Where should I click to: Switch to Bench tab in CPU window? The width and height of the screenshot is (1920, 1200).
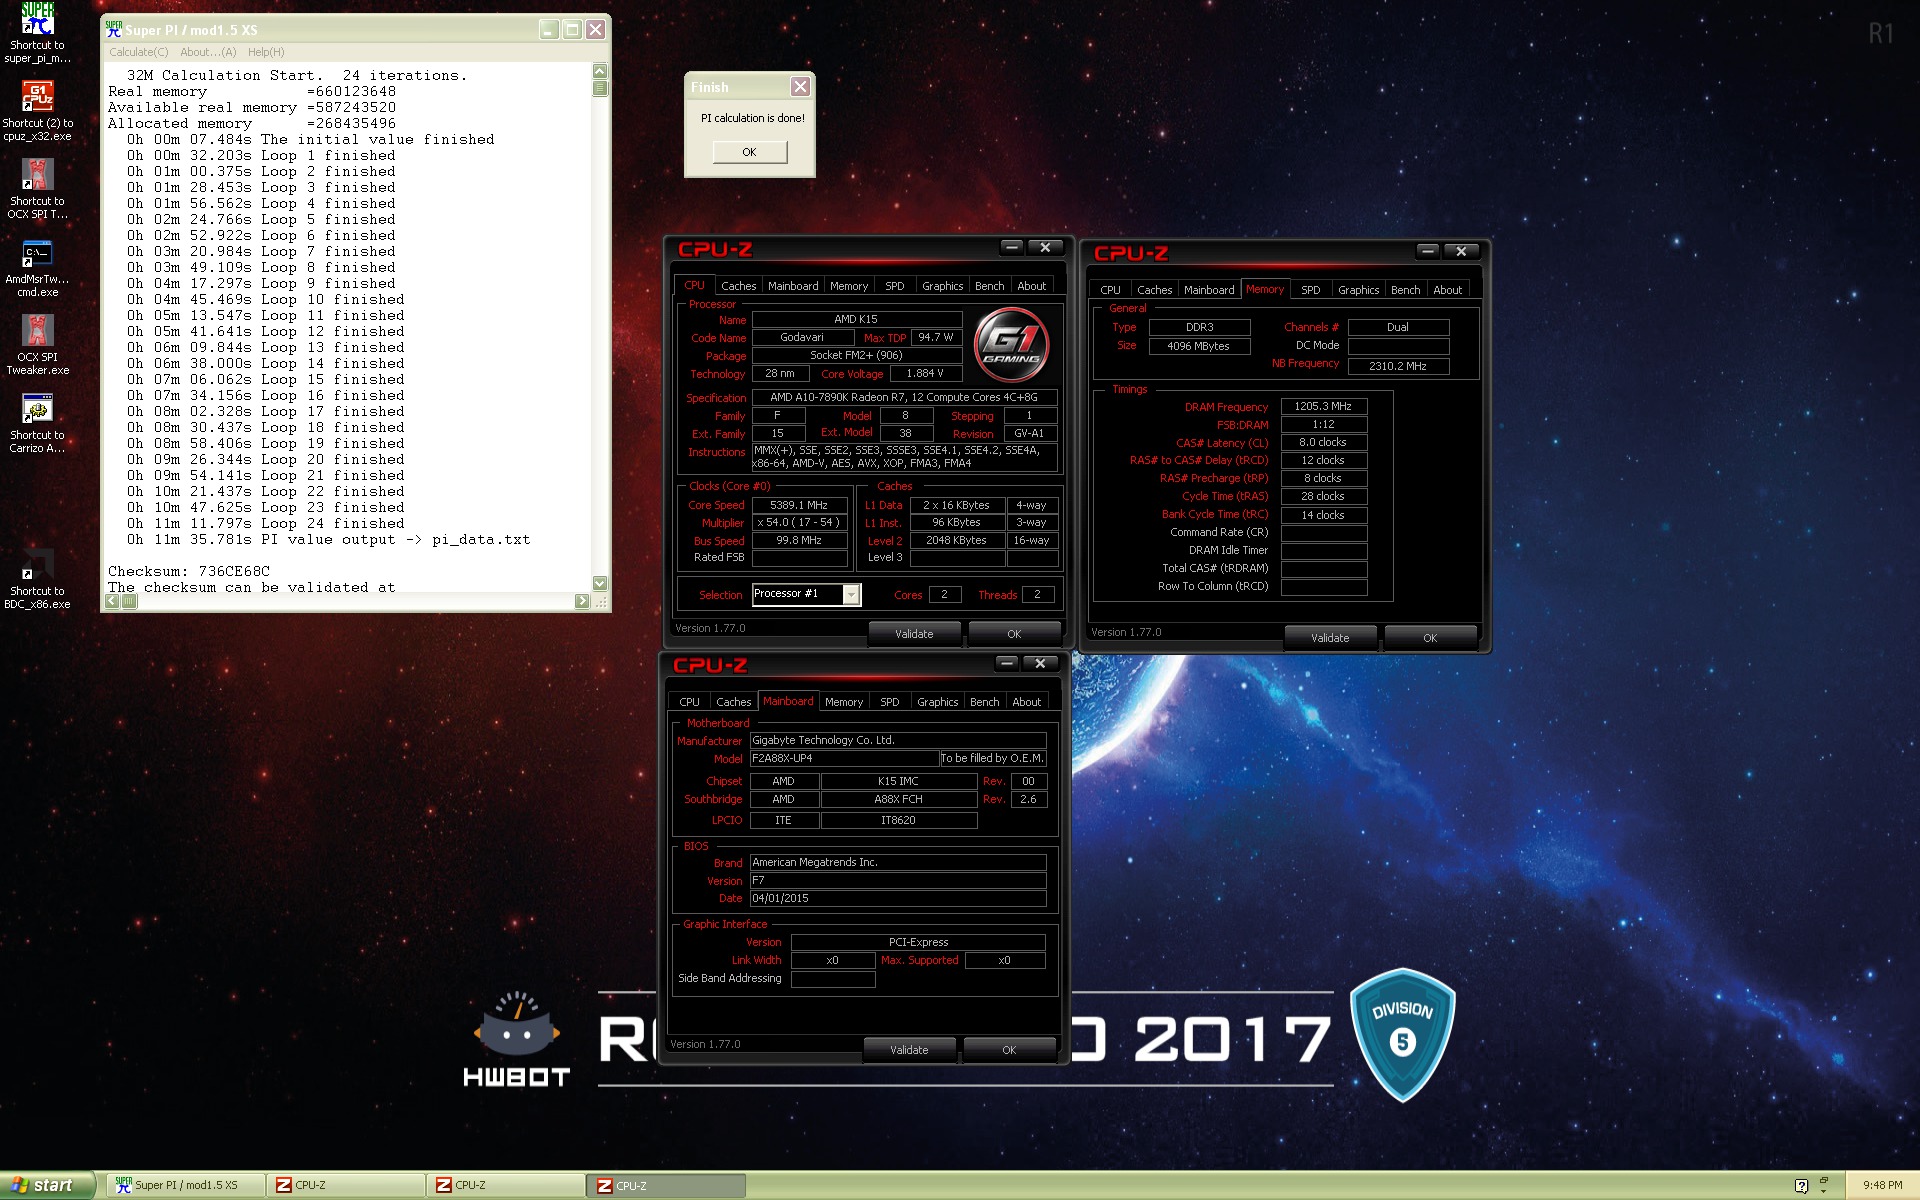click(x=989, y=286)
